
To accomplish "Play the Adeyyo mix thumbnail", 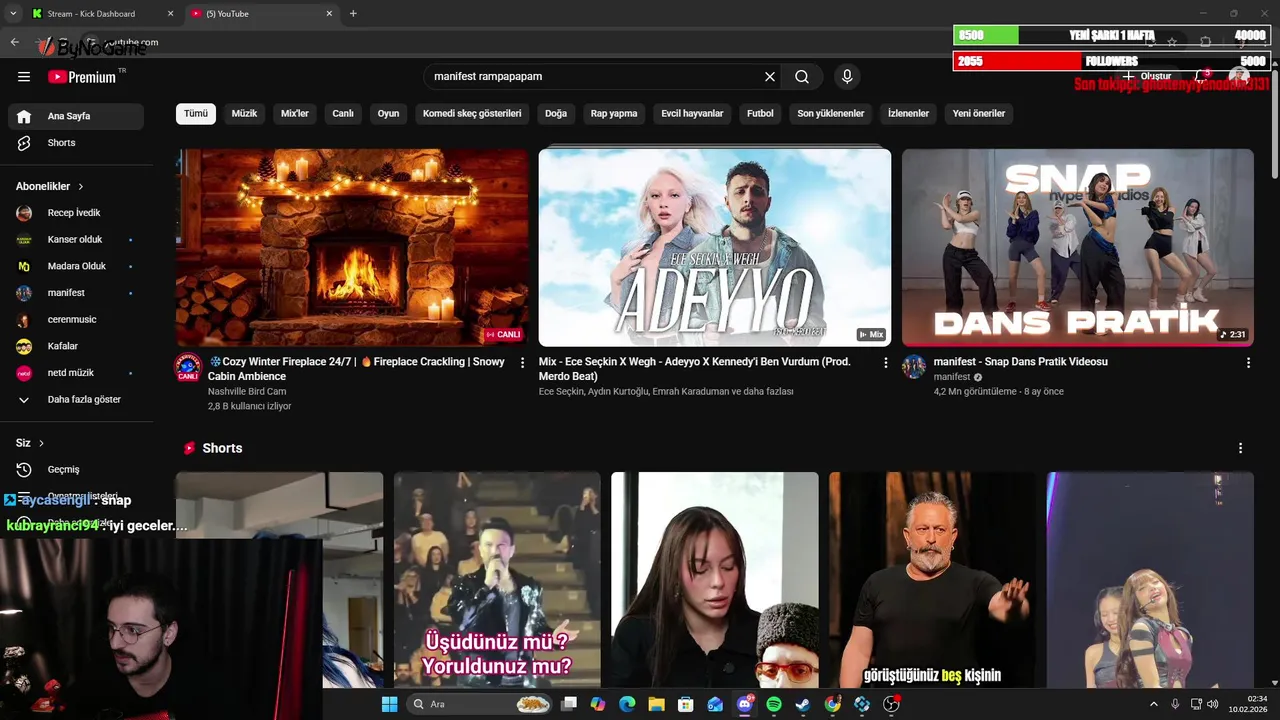I will tap(715, 247).
